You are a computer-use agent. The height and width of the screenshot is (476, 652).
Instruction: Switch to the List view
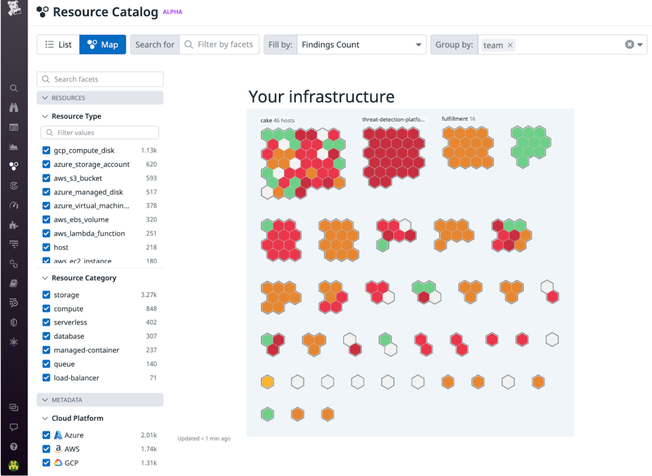[x=57, y=45]
